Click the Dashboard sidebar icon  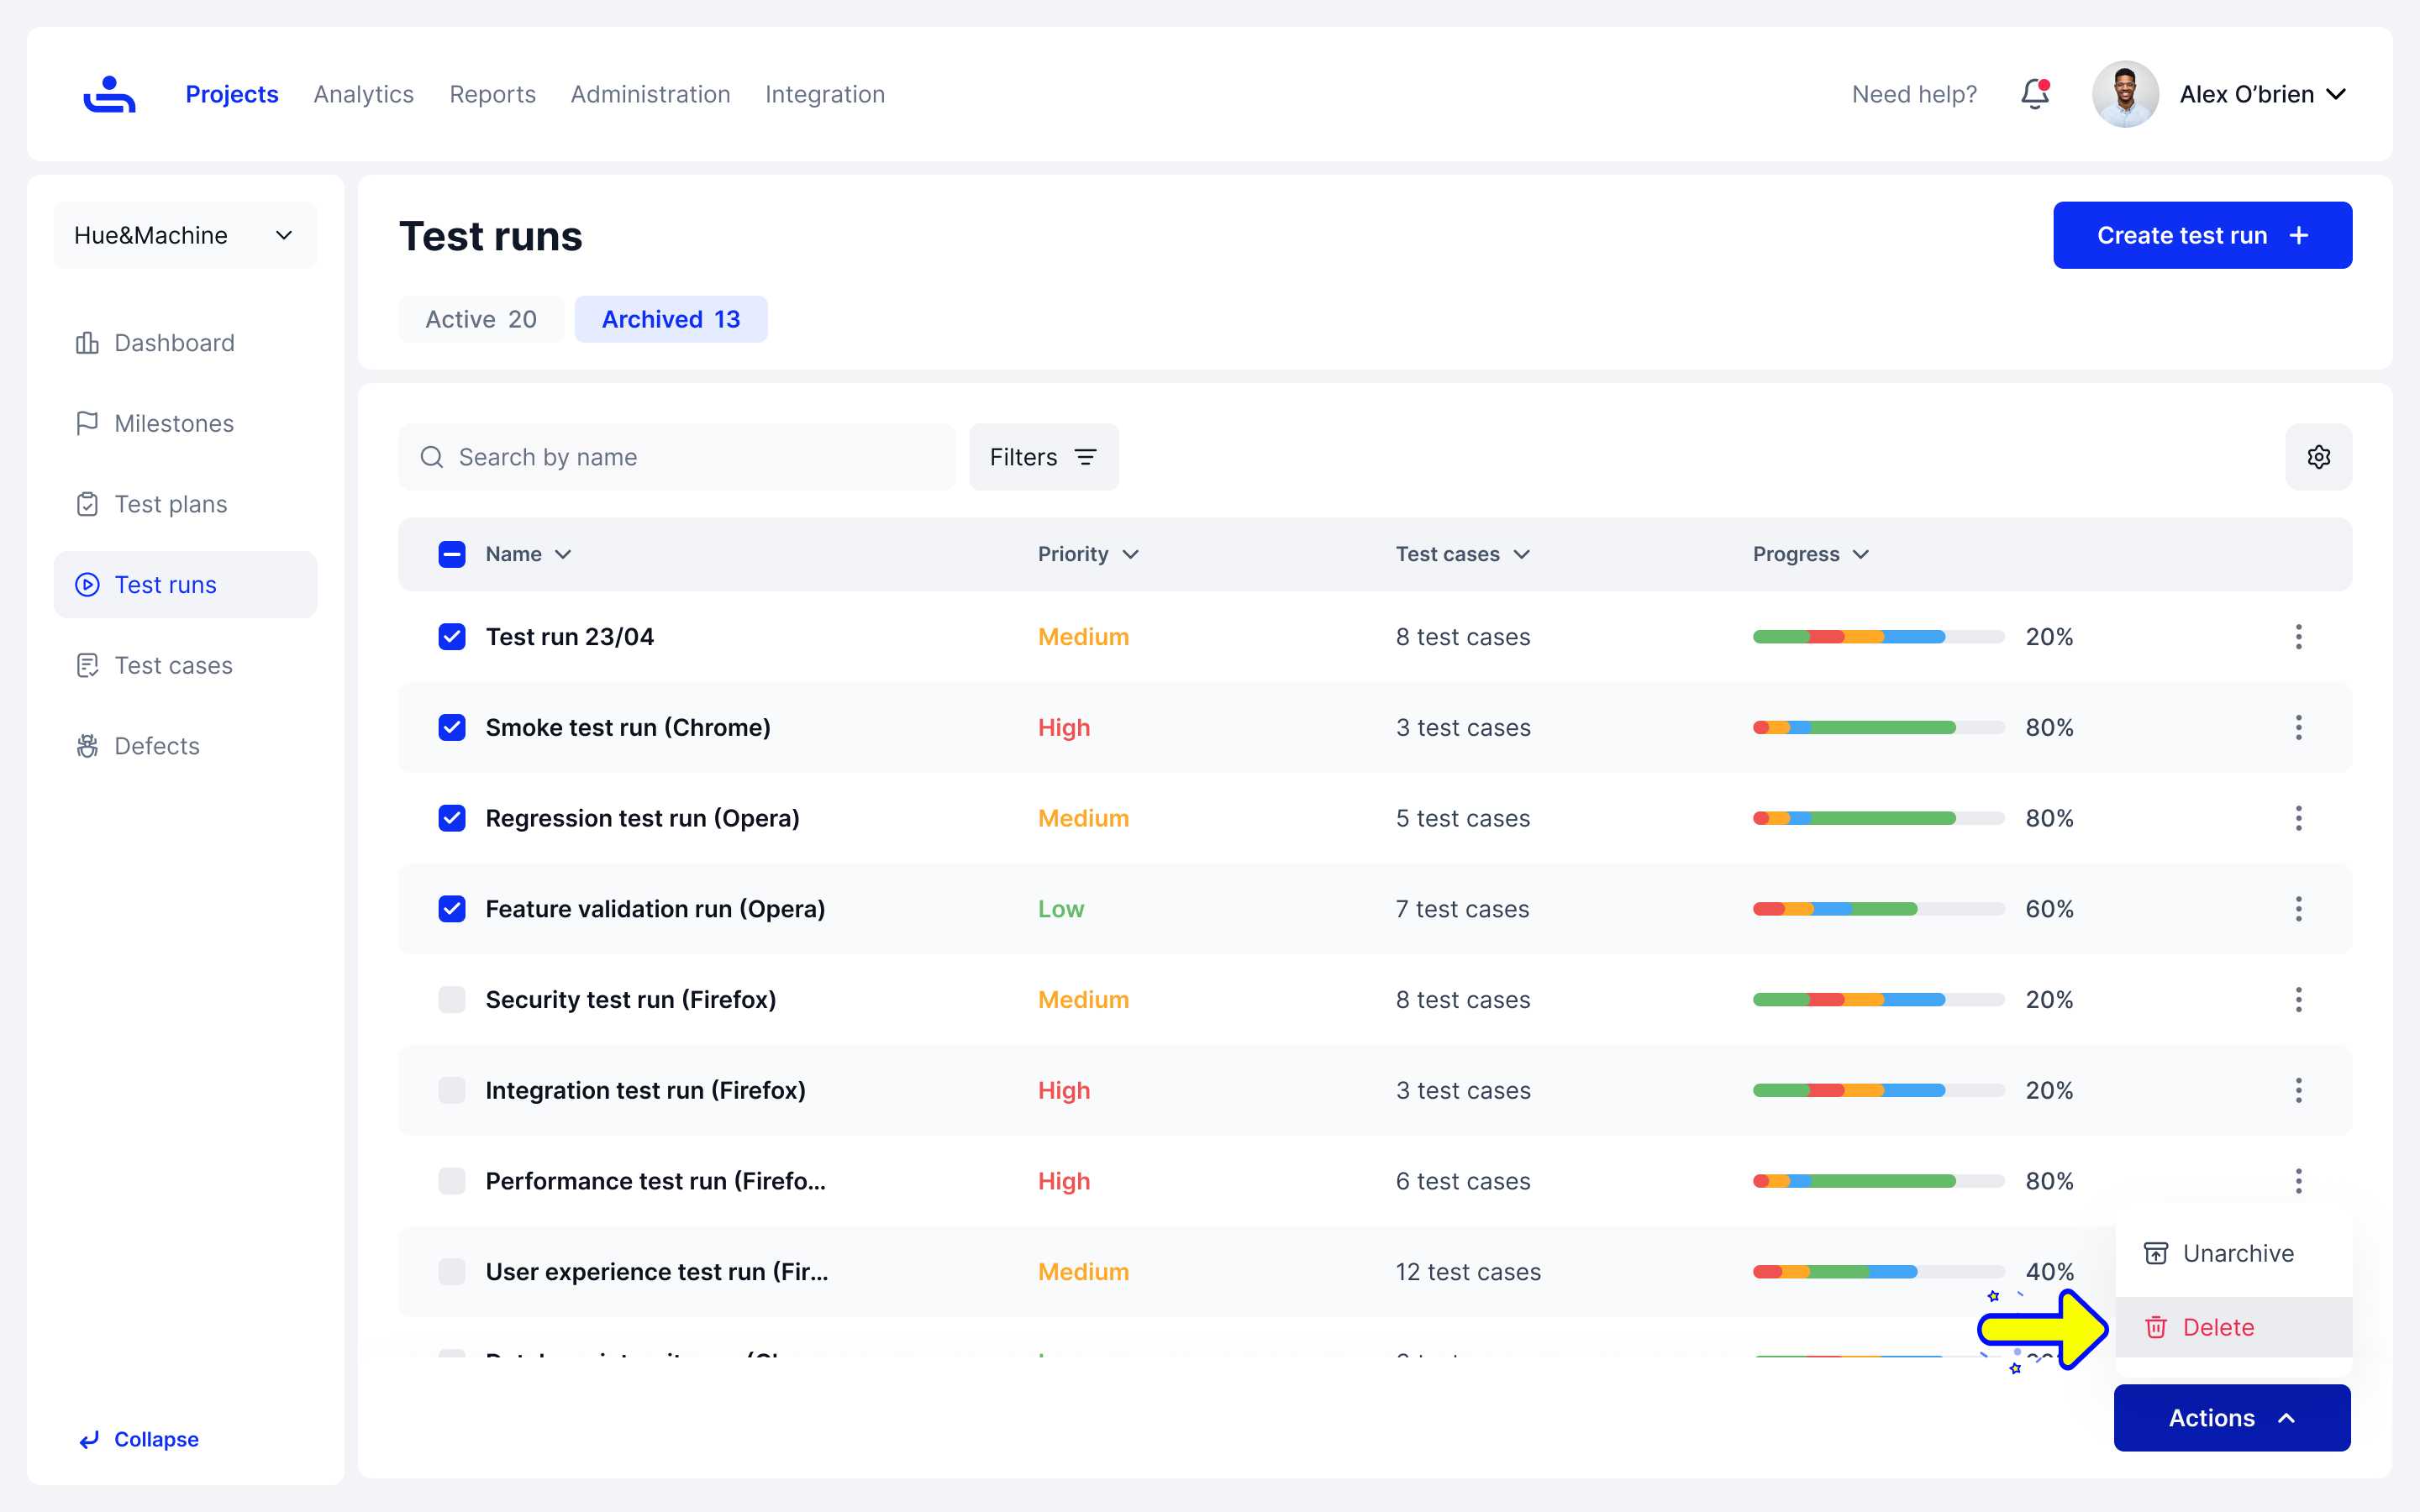pyautogui.click(x=87, y=343)
